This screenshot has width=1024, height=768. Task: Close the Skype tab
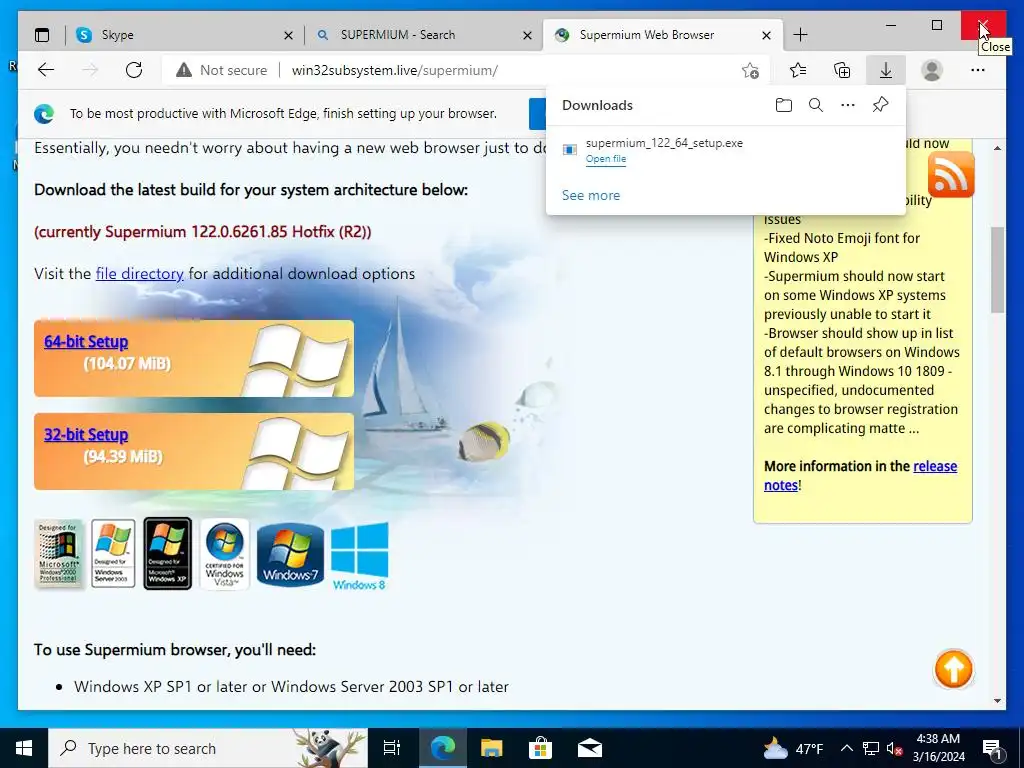(288, 35)
